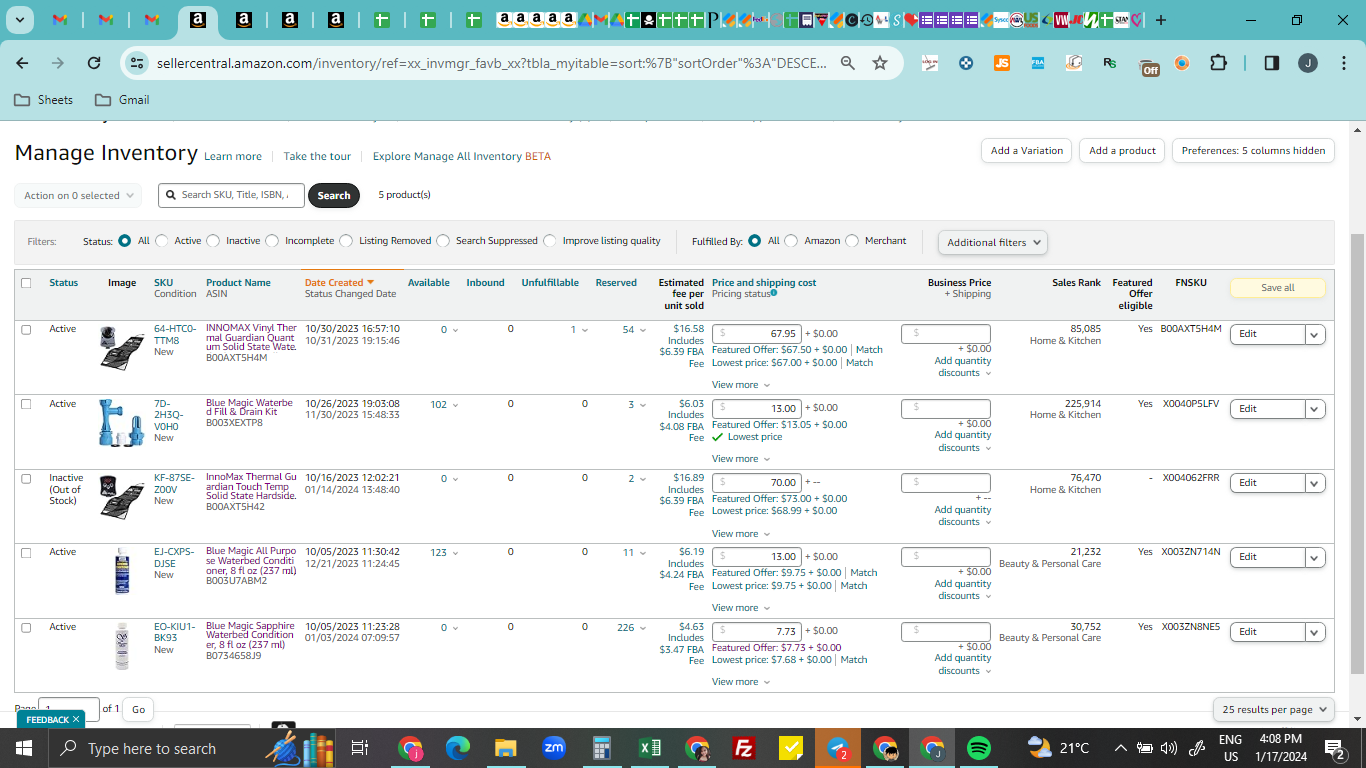Image resolution: width=1366 pixels, height=768 pixels.
Task: Expand View more under the $7.73 price
Action: [x=741, y=682]
